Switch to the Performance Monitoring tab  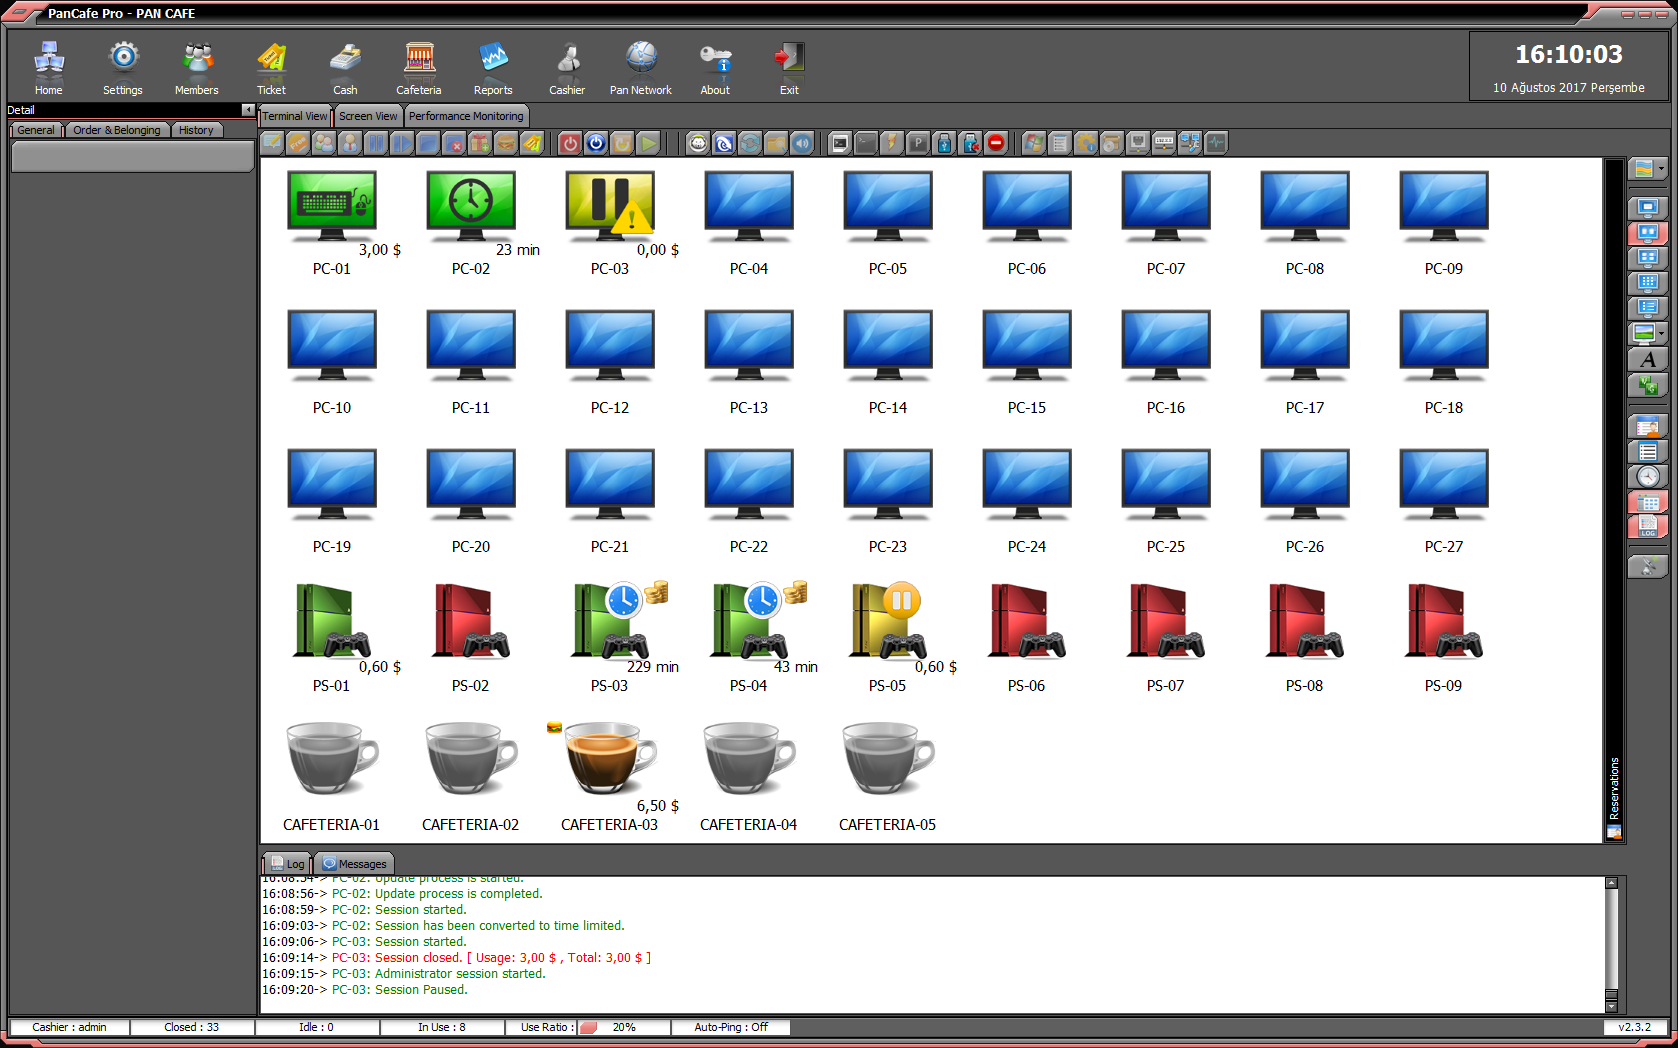point(466,115)
